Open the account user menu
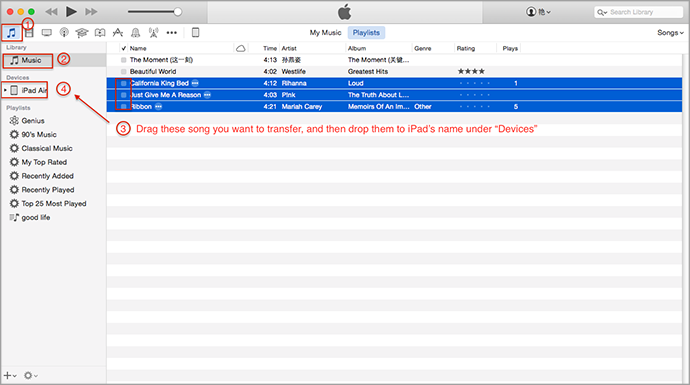690x385 pixels. (538, 12)
